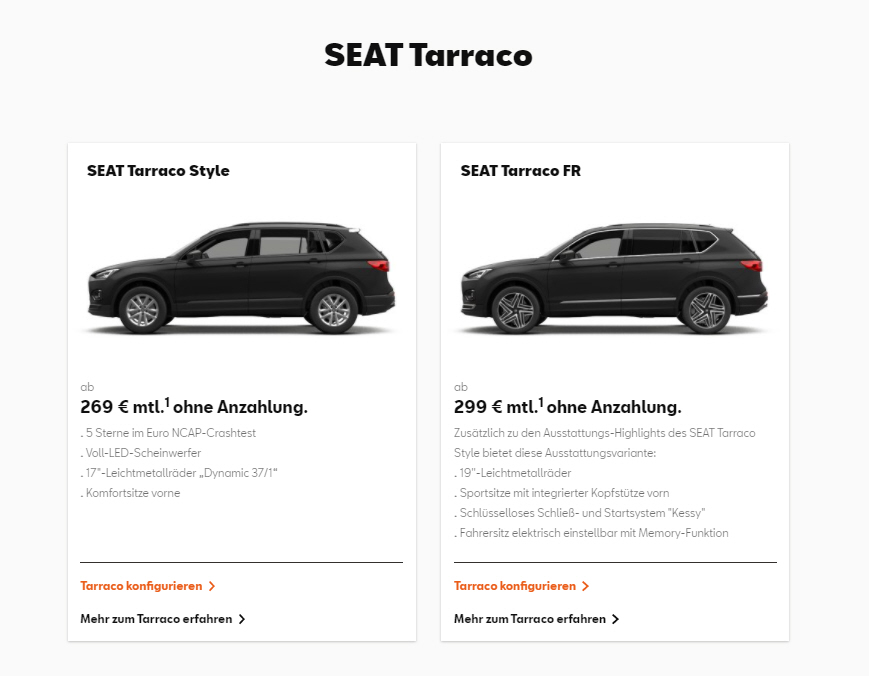Click the "299 € mtl. ohne Anzahlung" price
869x676 pixels.
click(567, 407)
